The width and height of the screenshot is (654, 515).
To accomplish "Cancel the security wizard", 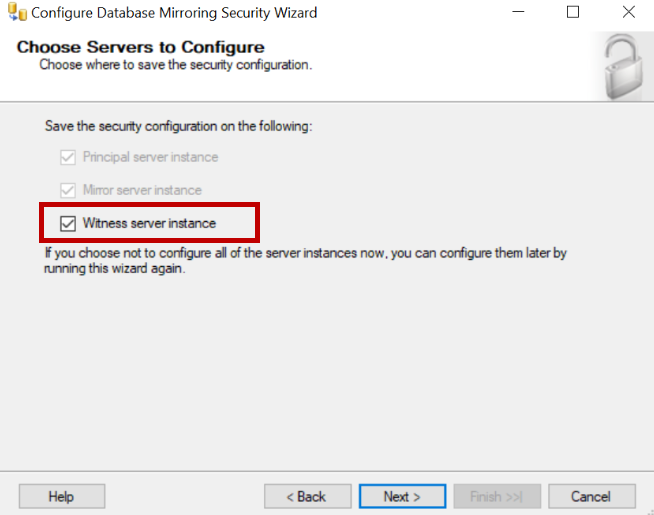I will click(591, 496).
